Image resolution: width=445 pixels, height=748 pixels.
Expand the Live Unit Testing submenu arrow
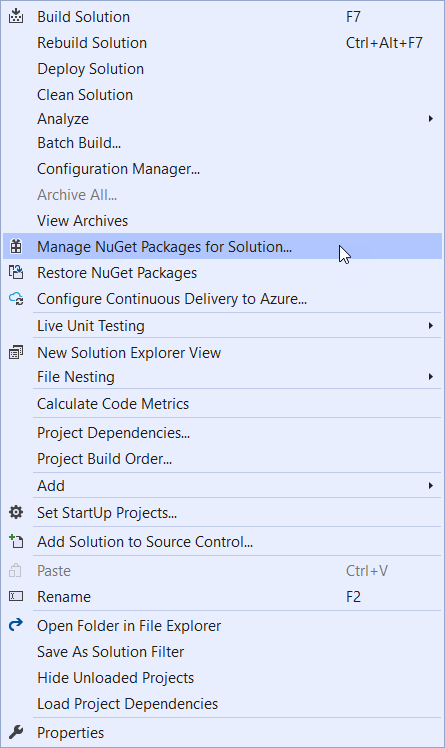tap(430, 325)
